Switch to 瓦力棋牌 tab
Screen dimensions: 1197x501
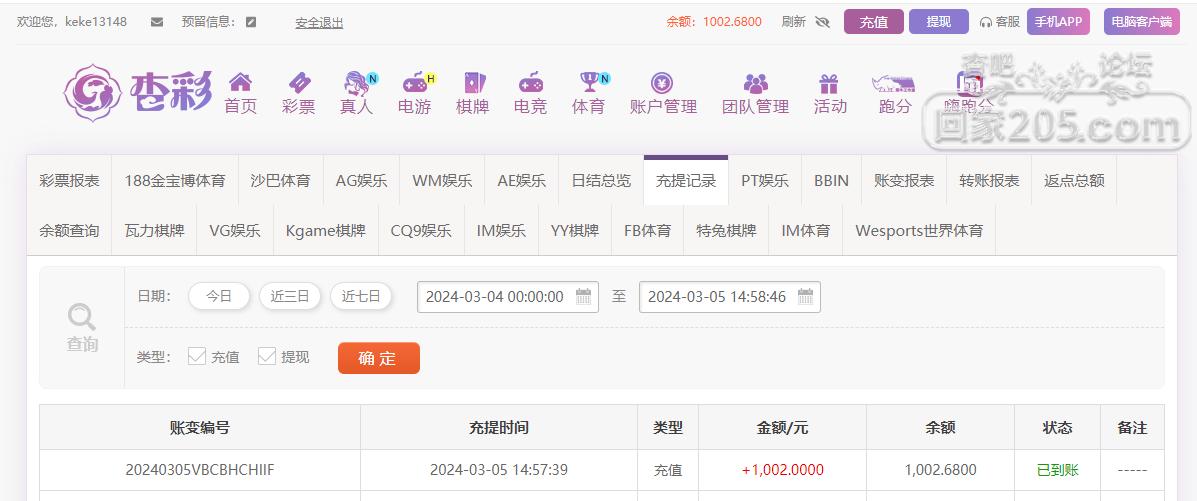[x=154, y=231]
